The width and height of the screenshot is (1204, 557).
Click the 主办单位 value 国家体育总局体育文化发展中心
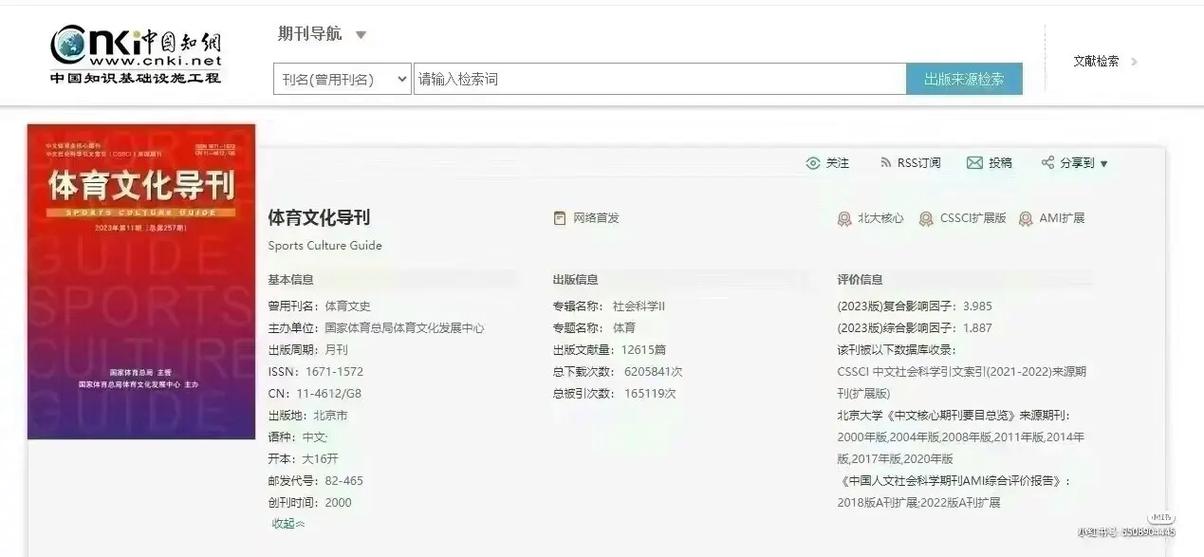click(405, 328)
